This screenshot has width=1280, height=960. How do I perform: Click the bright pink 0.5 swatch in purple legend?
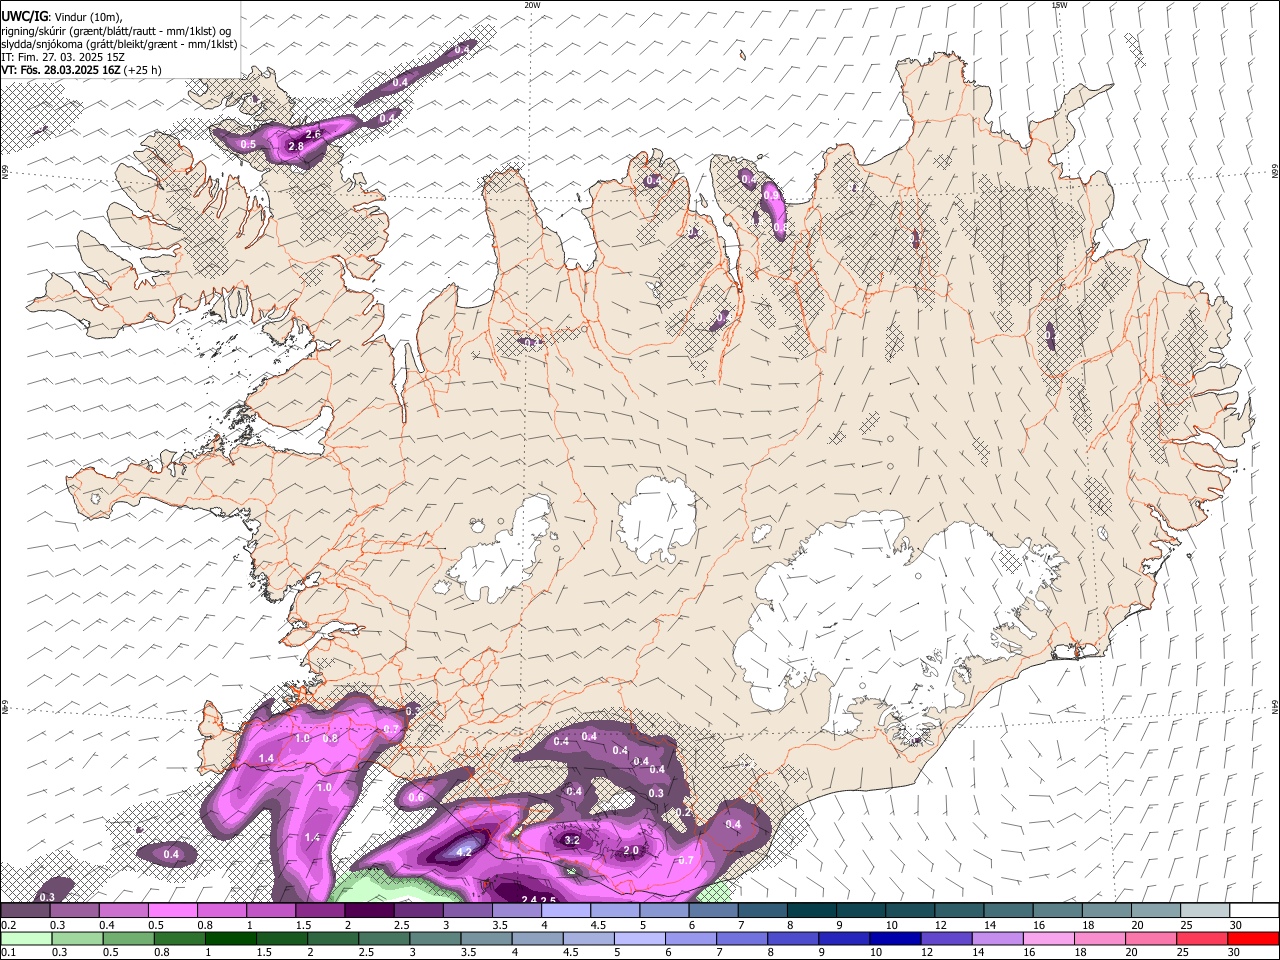click(x=173, y=911)
